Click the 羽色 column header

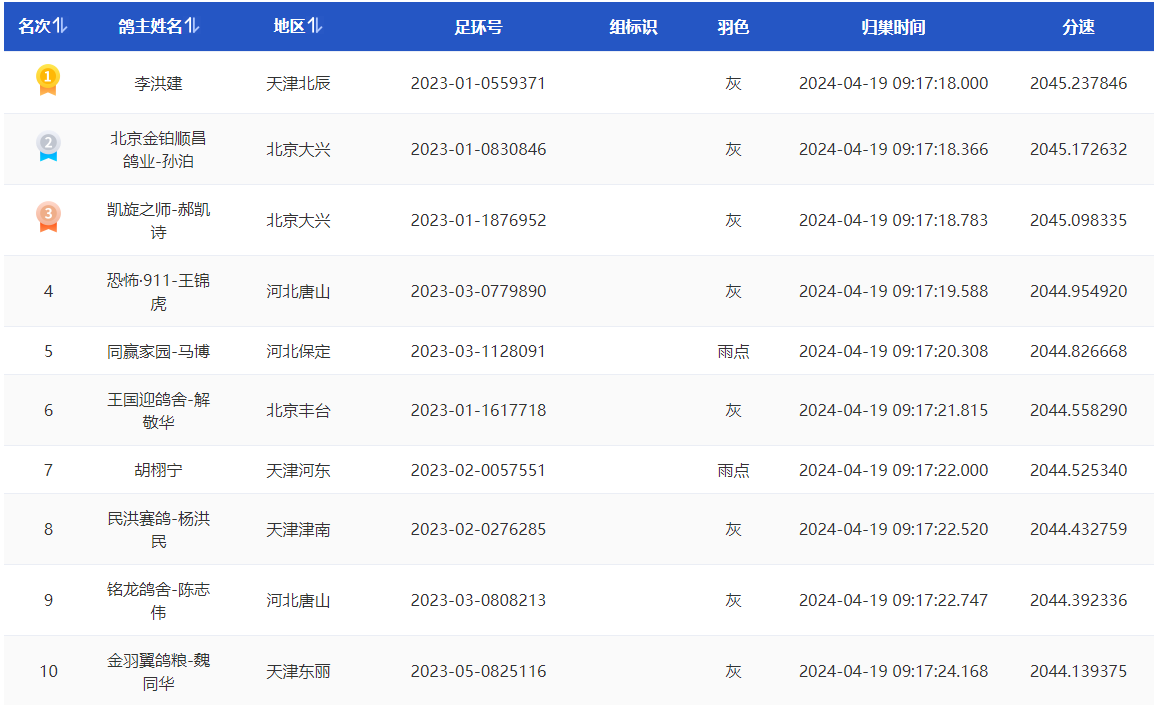tap(733, 27)
